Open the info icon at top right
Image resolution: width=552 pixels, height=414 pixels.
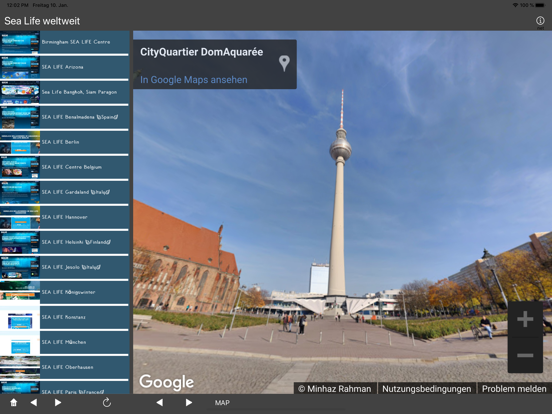[x=540, y=20]
